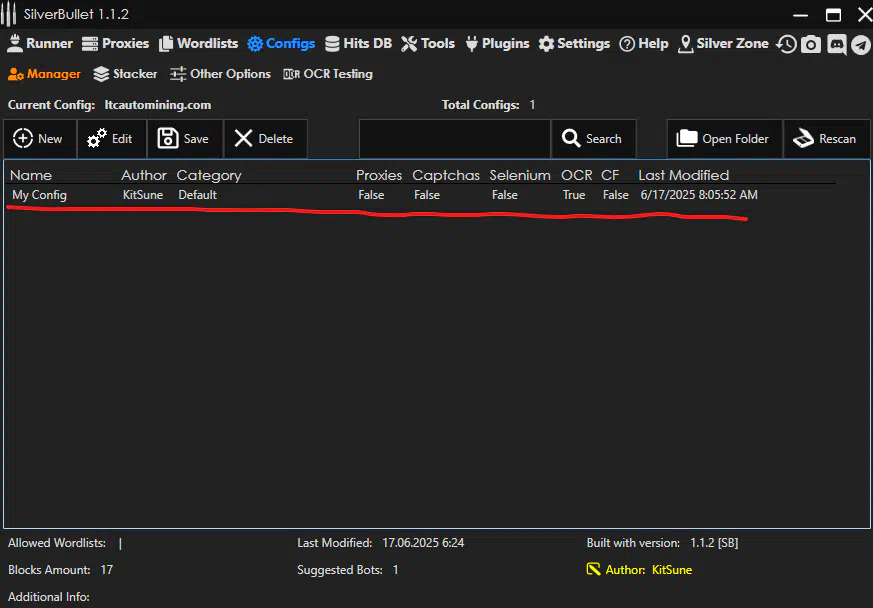Image resolution: width=873 pixels, height=608 pixels.
Task: Edit the selected config
Action: click(x=112, y=139)
